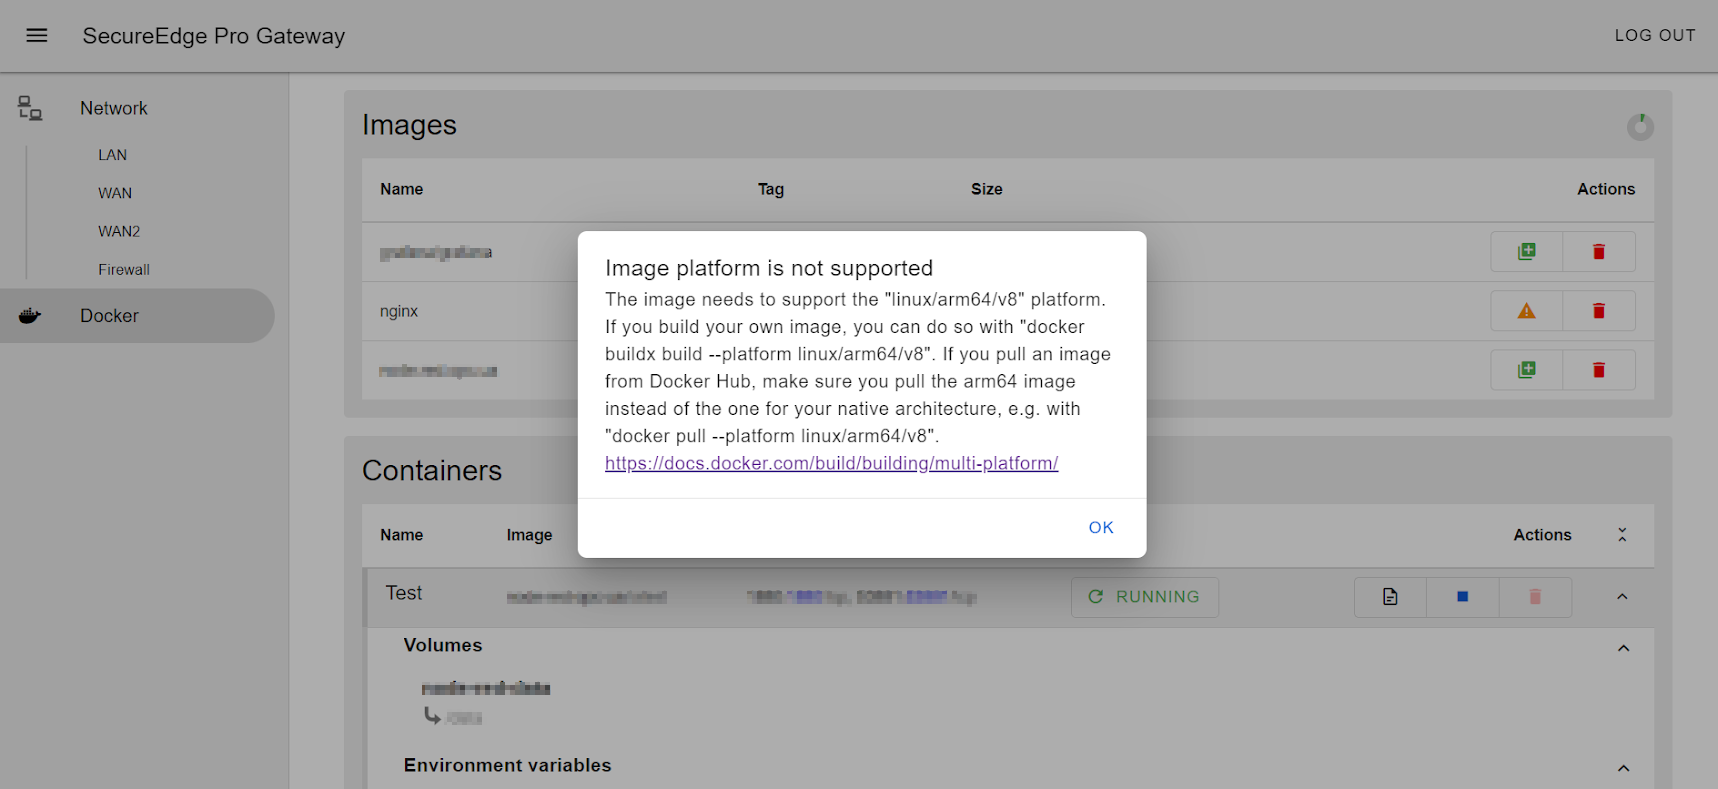Click the nginx image name
Viewport: 1718px width, 789px height.
coord(399,311)
